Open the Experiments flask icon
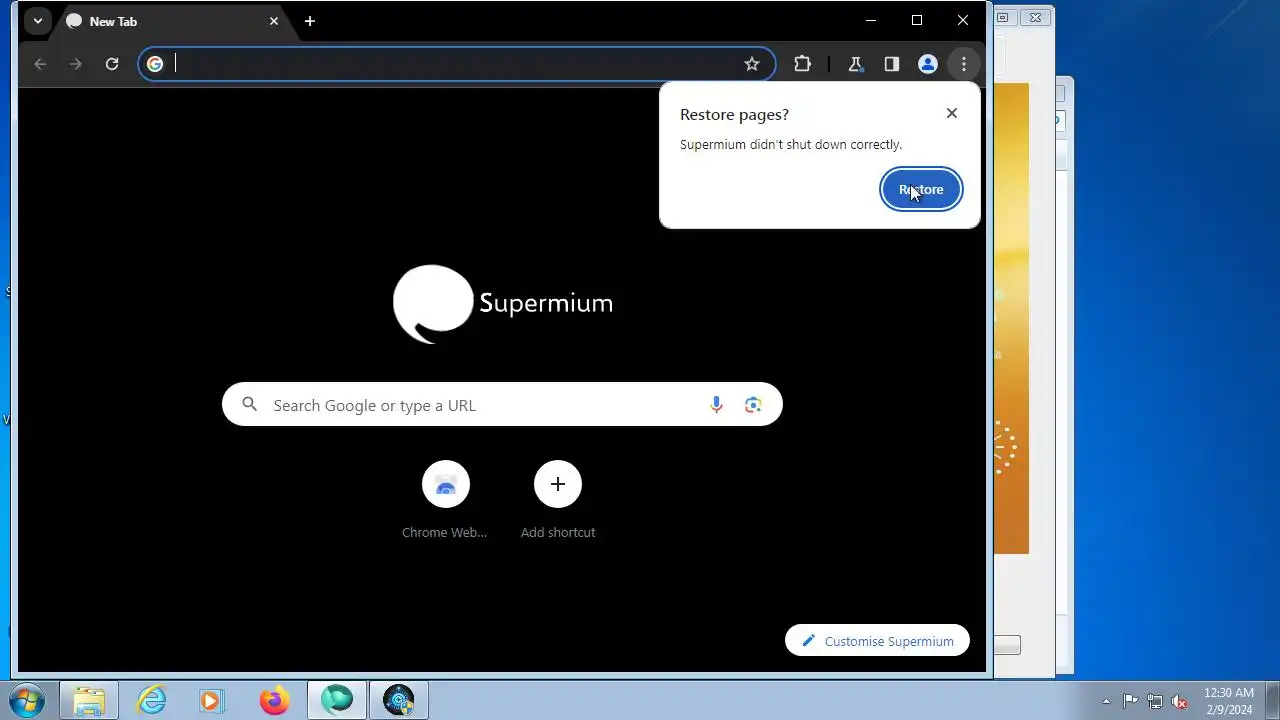Image resolution: width=1280 pixels, height=720 pixels. 855,64
